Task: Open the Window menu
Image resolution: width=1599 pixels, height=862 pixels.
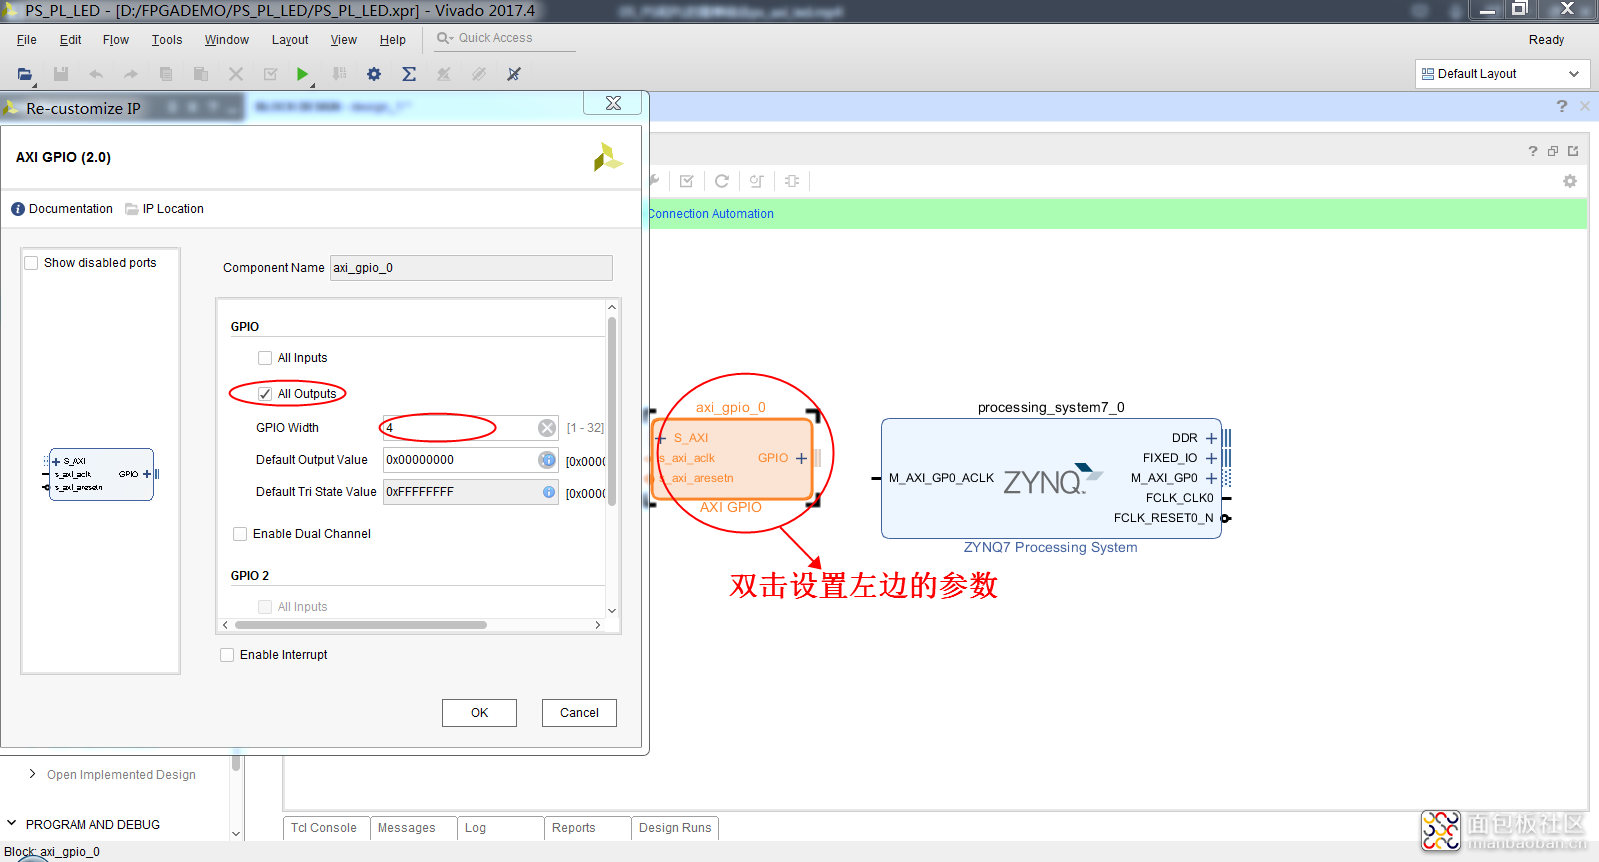Action: pyautogui.click(x=227, y=40)
